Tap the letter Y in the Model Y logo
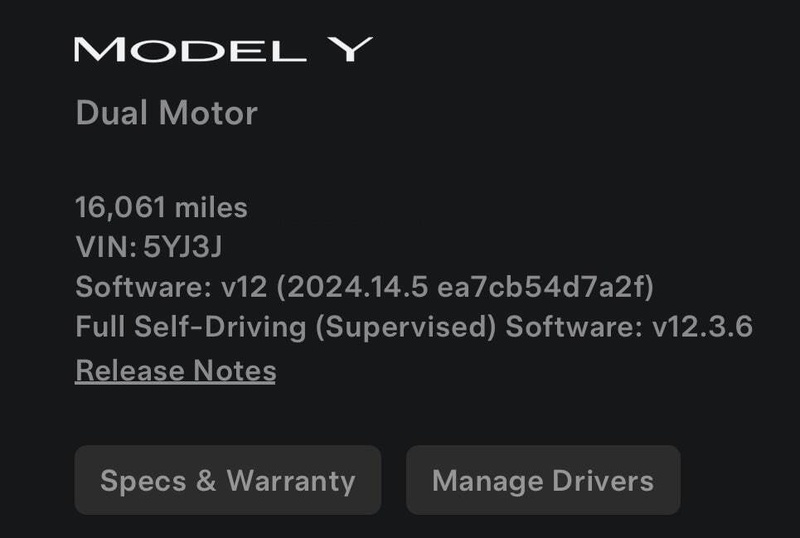 click(x=350, y=50)
